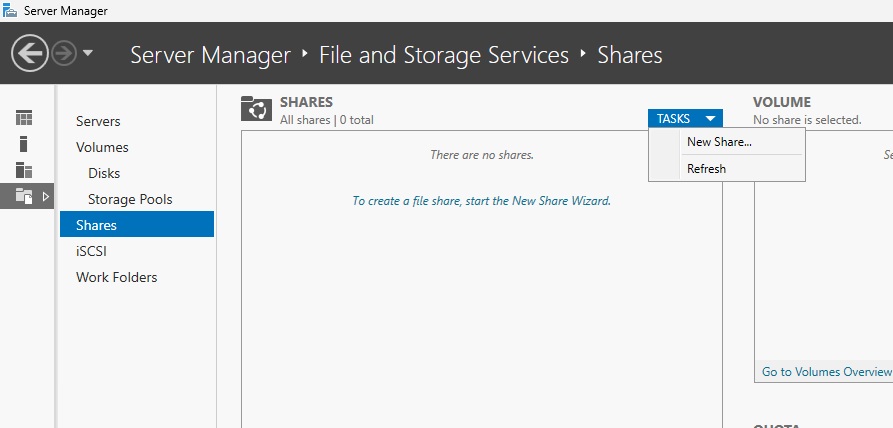
Task: Select the Local Server sidebar icon
Action: point(23,144)
